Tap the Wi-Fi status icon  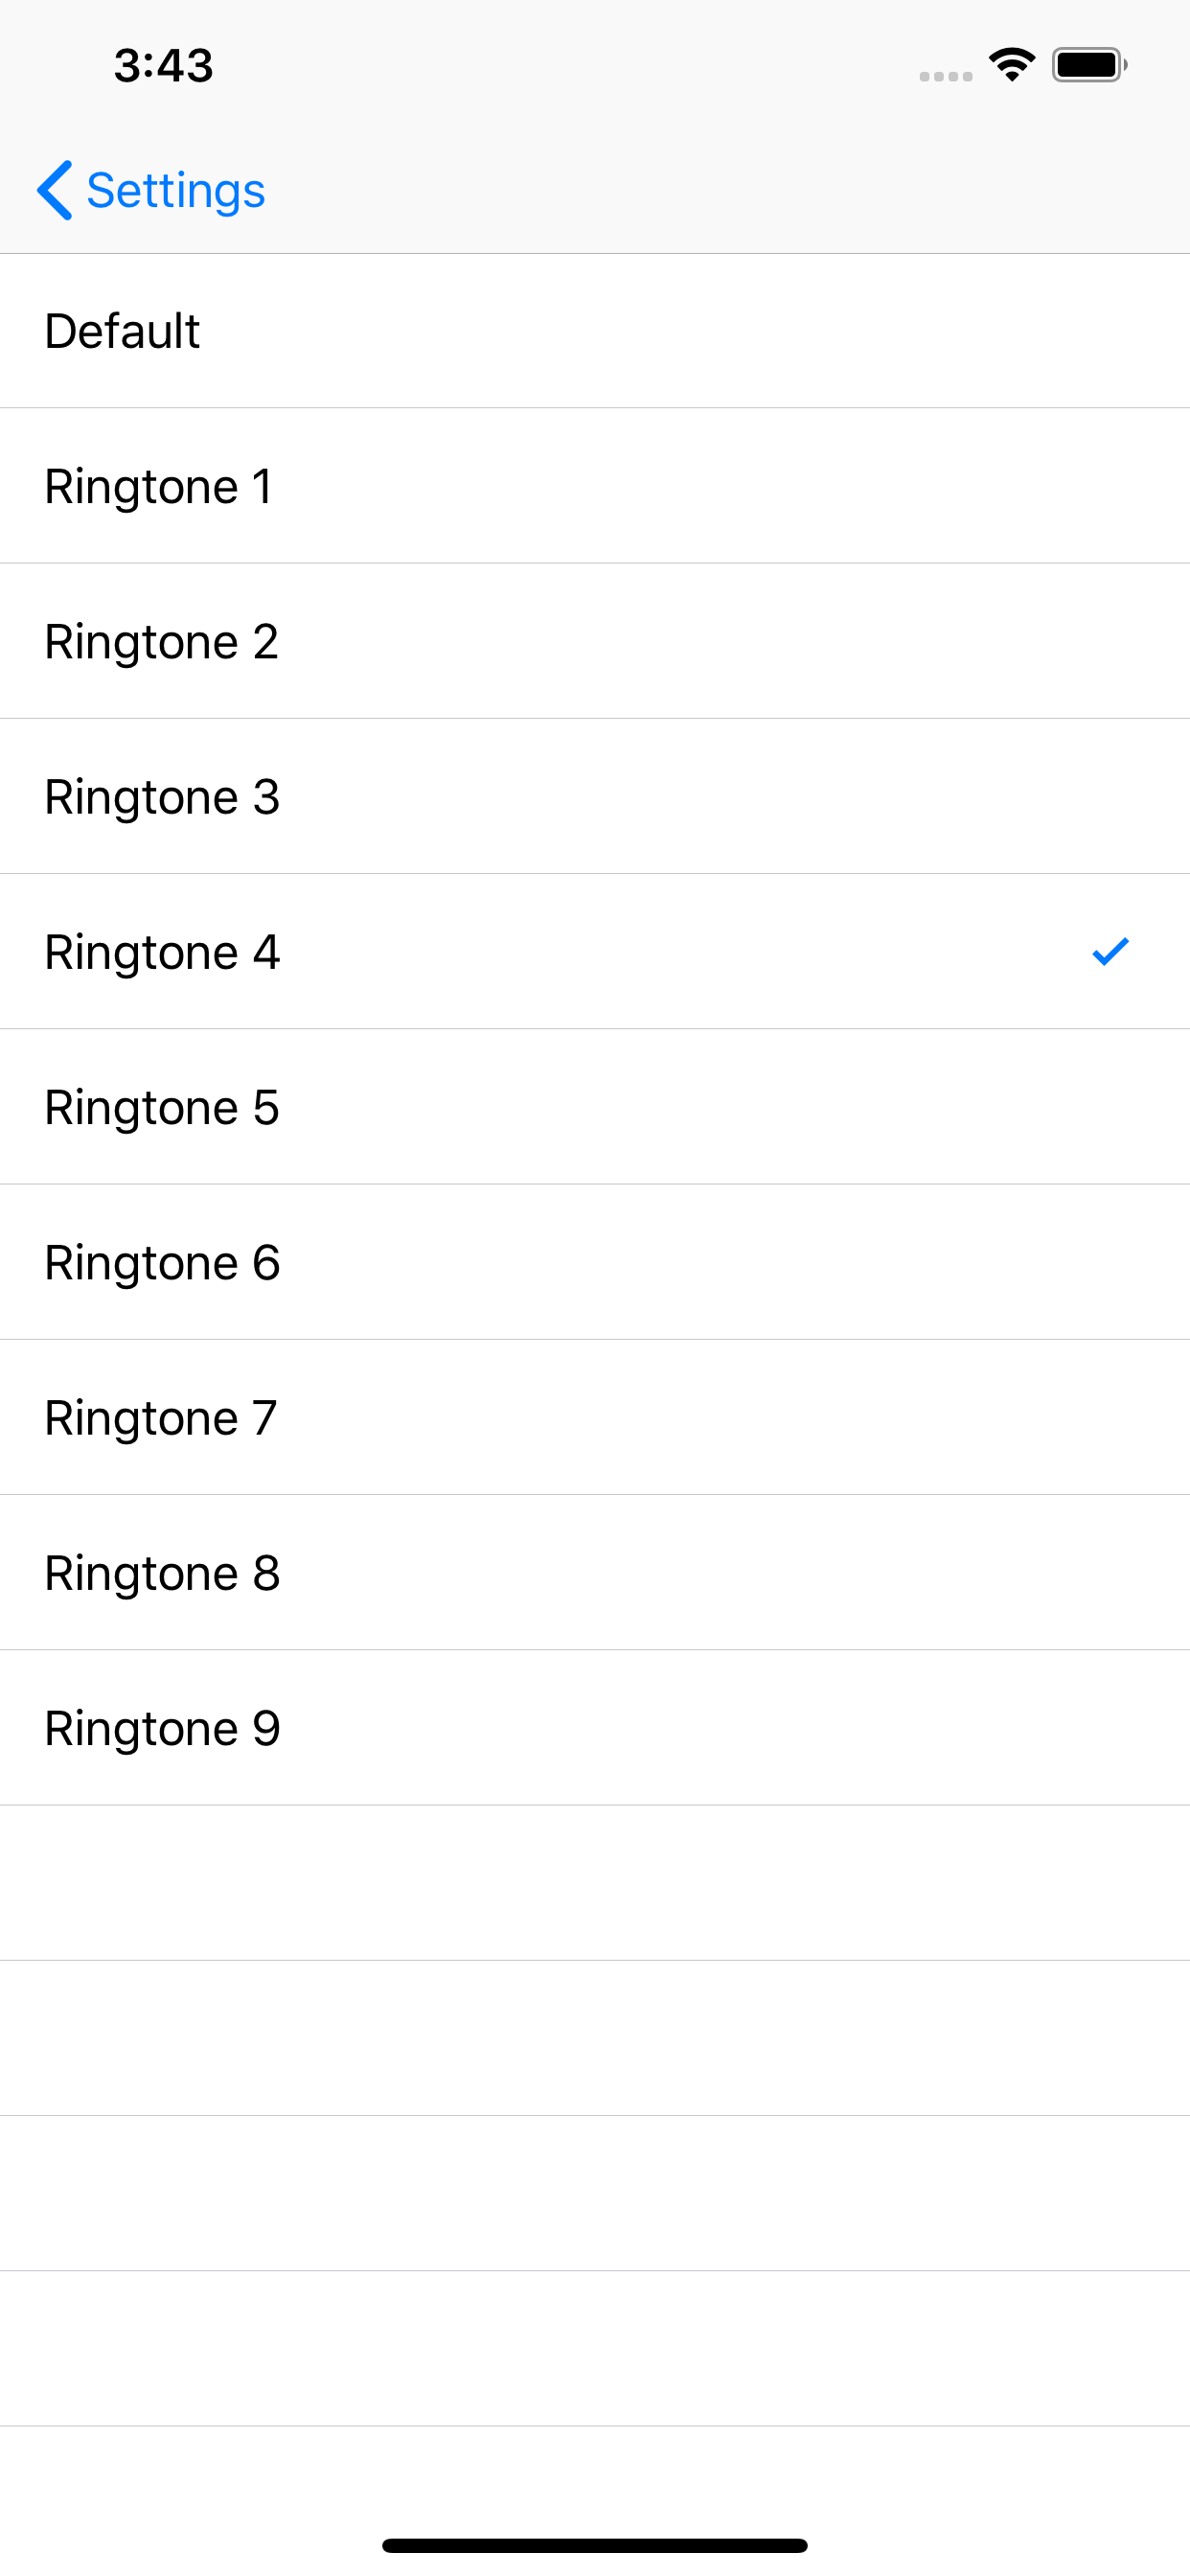(1012, 65)
